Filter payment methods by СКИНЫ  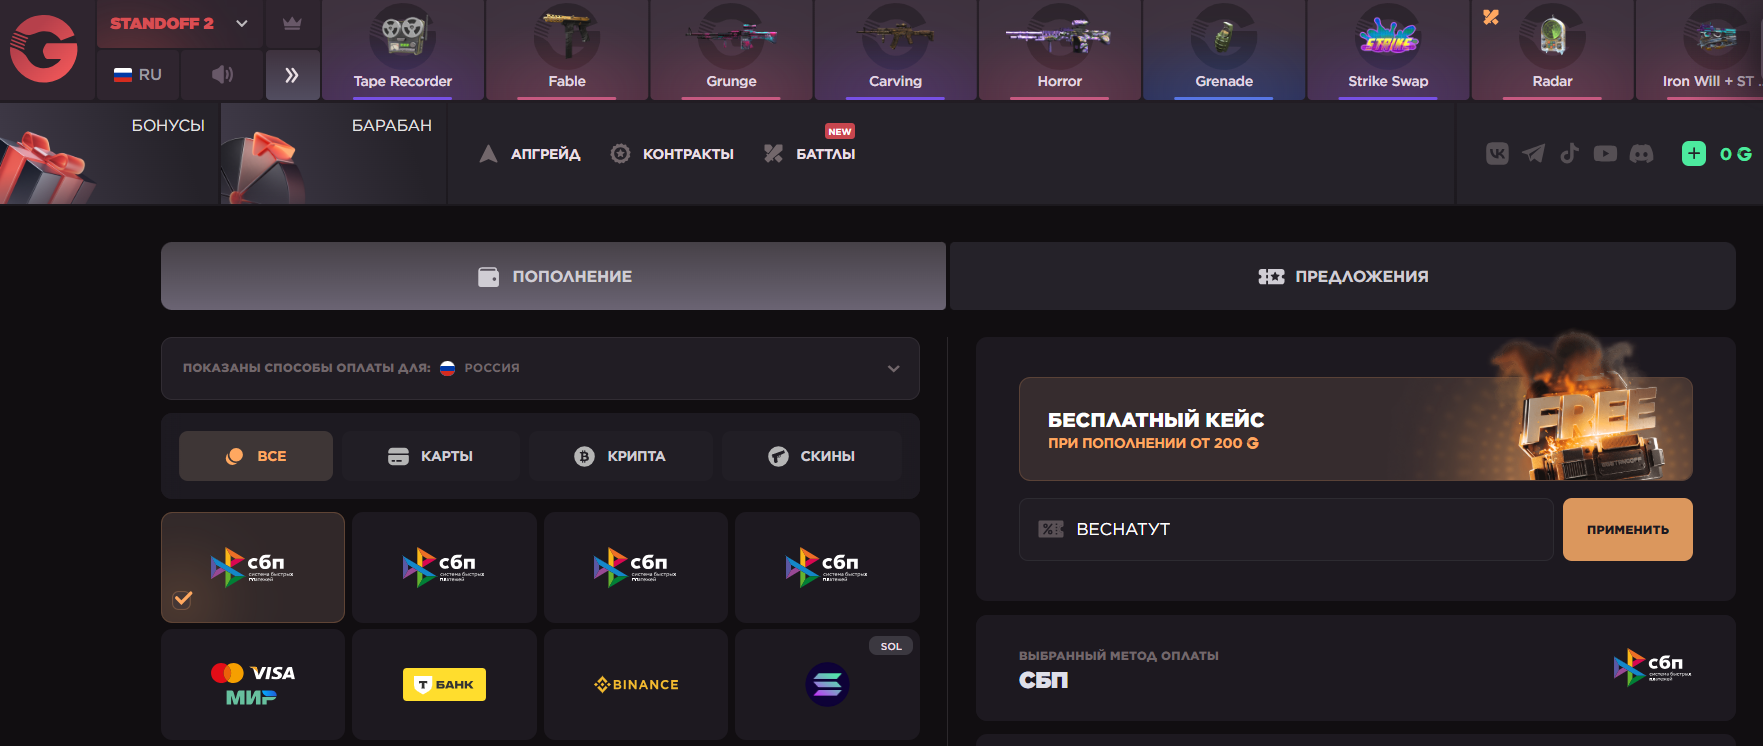[811, 456]
